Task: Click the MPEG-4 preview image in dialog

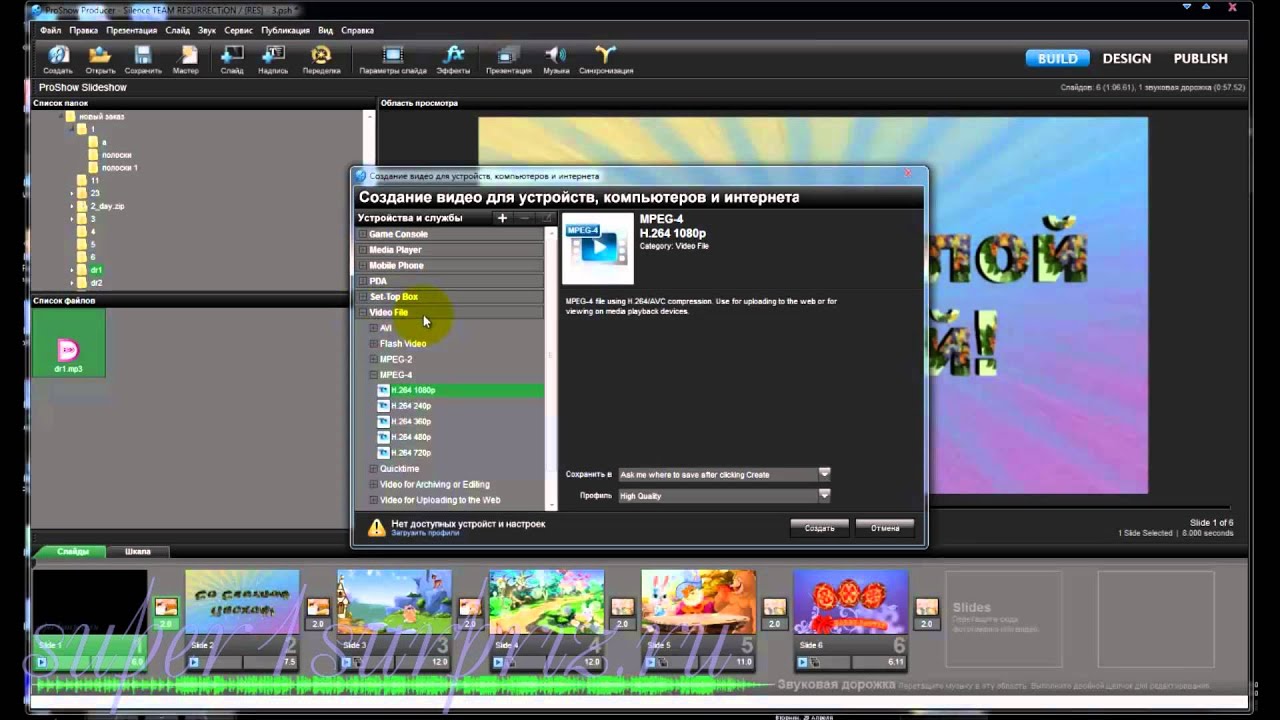Action: (x=598, y=248)
